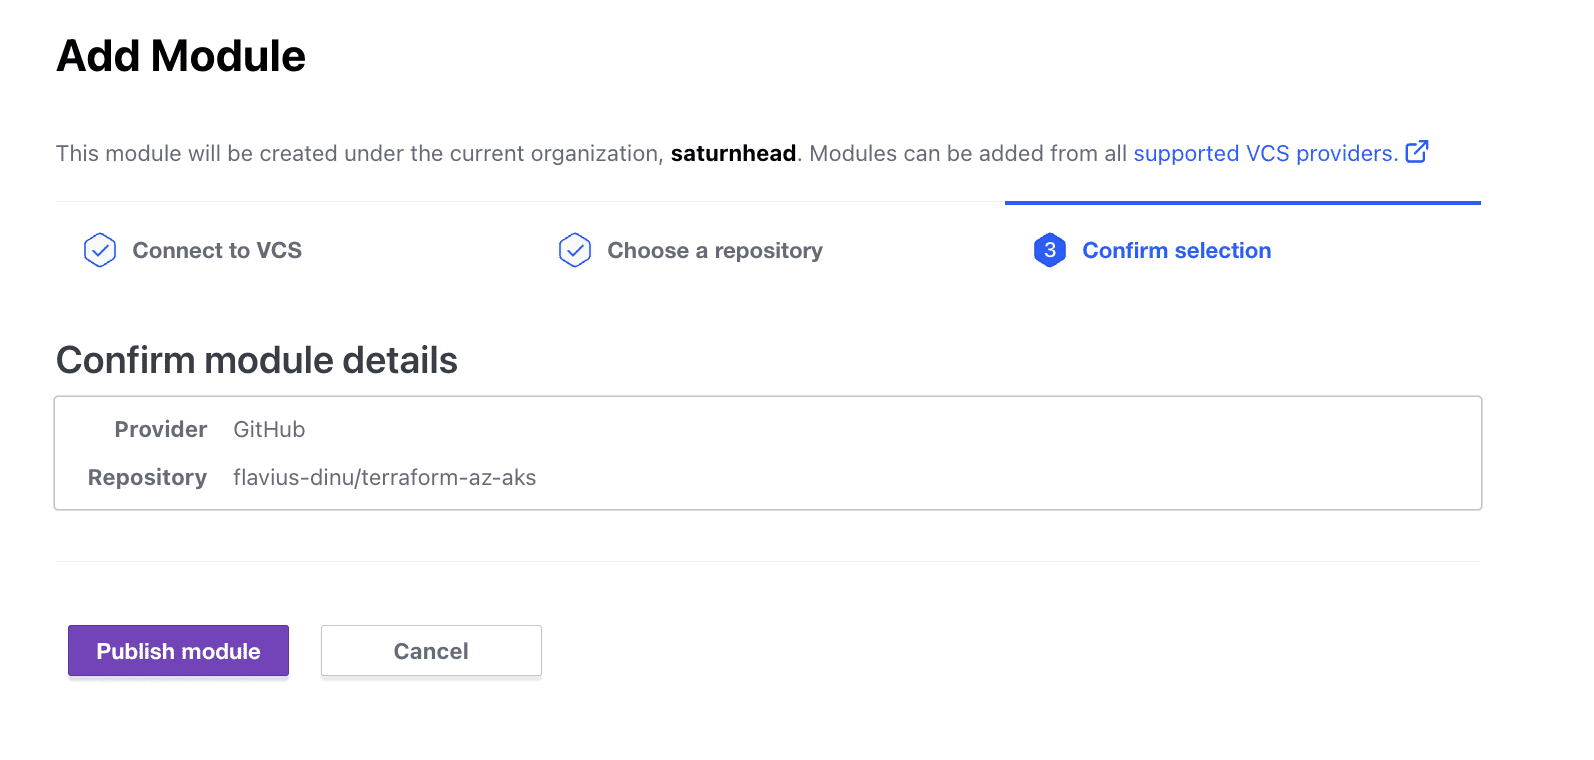Click the GitHub provider value
The height and width of the screenshot is (760, 1594).
pyautogui.click(x=269, y=429)
